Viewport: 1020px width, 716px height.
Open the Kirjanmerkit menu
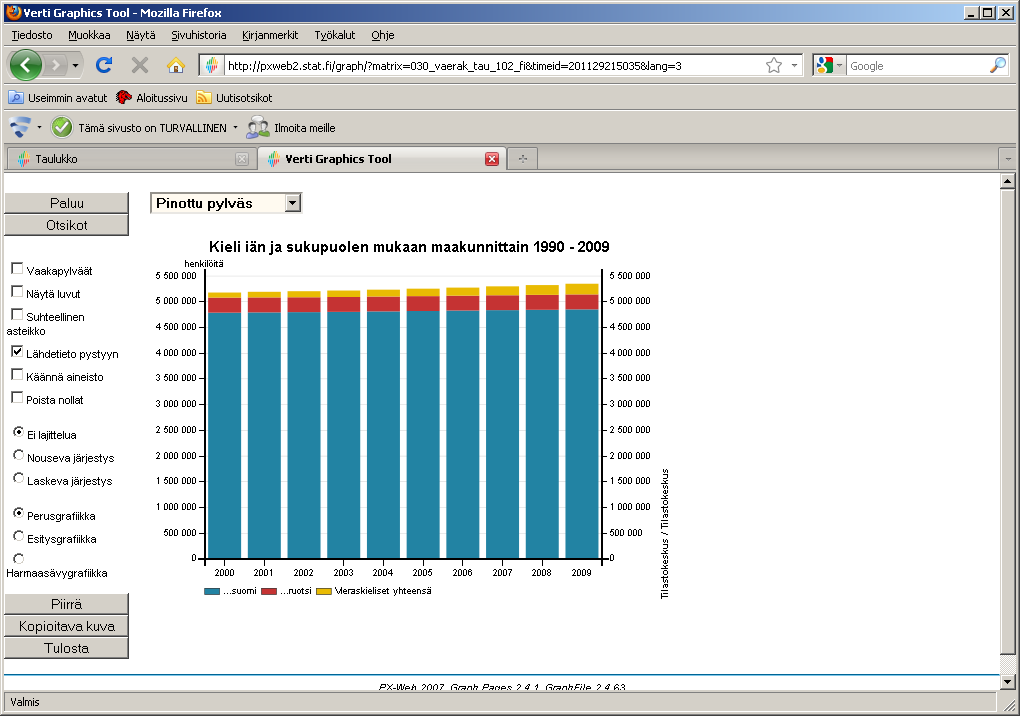point(270,35)
